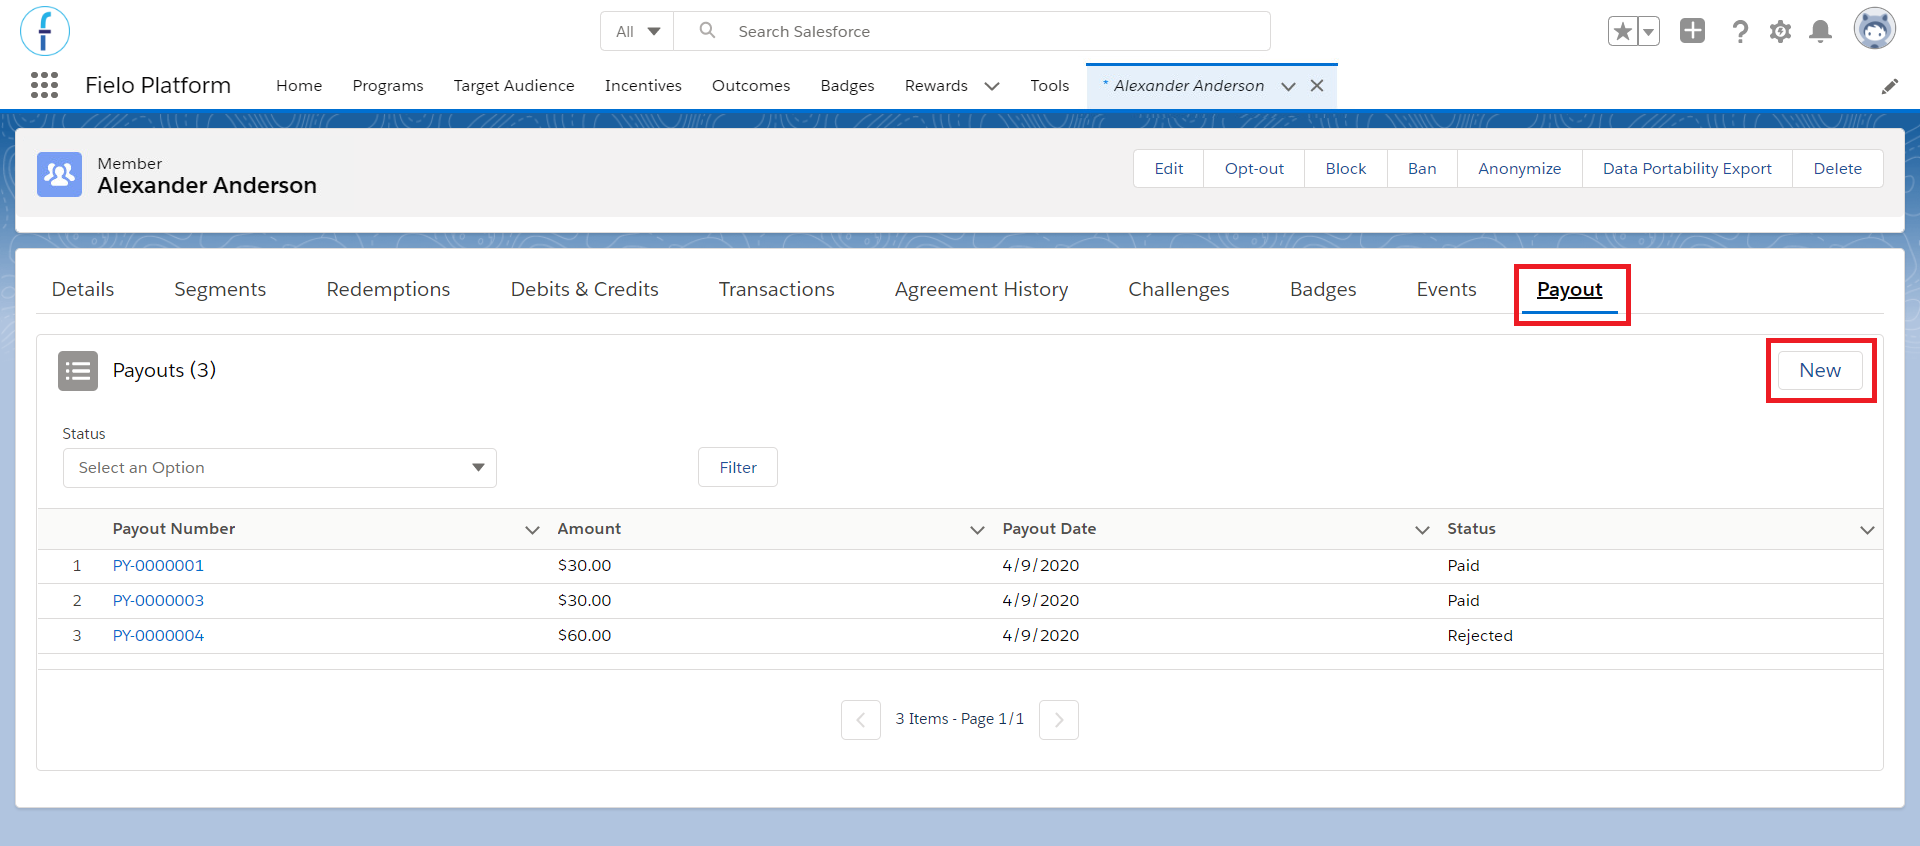Click the Favorites star icon
This screenshot has height=846, width=1920.
(1622, 31)
